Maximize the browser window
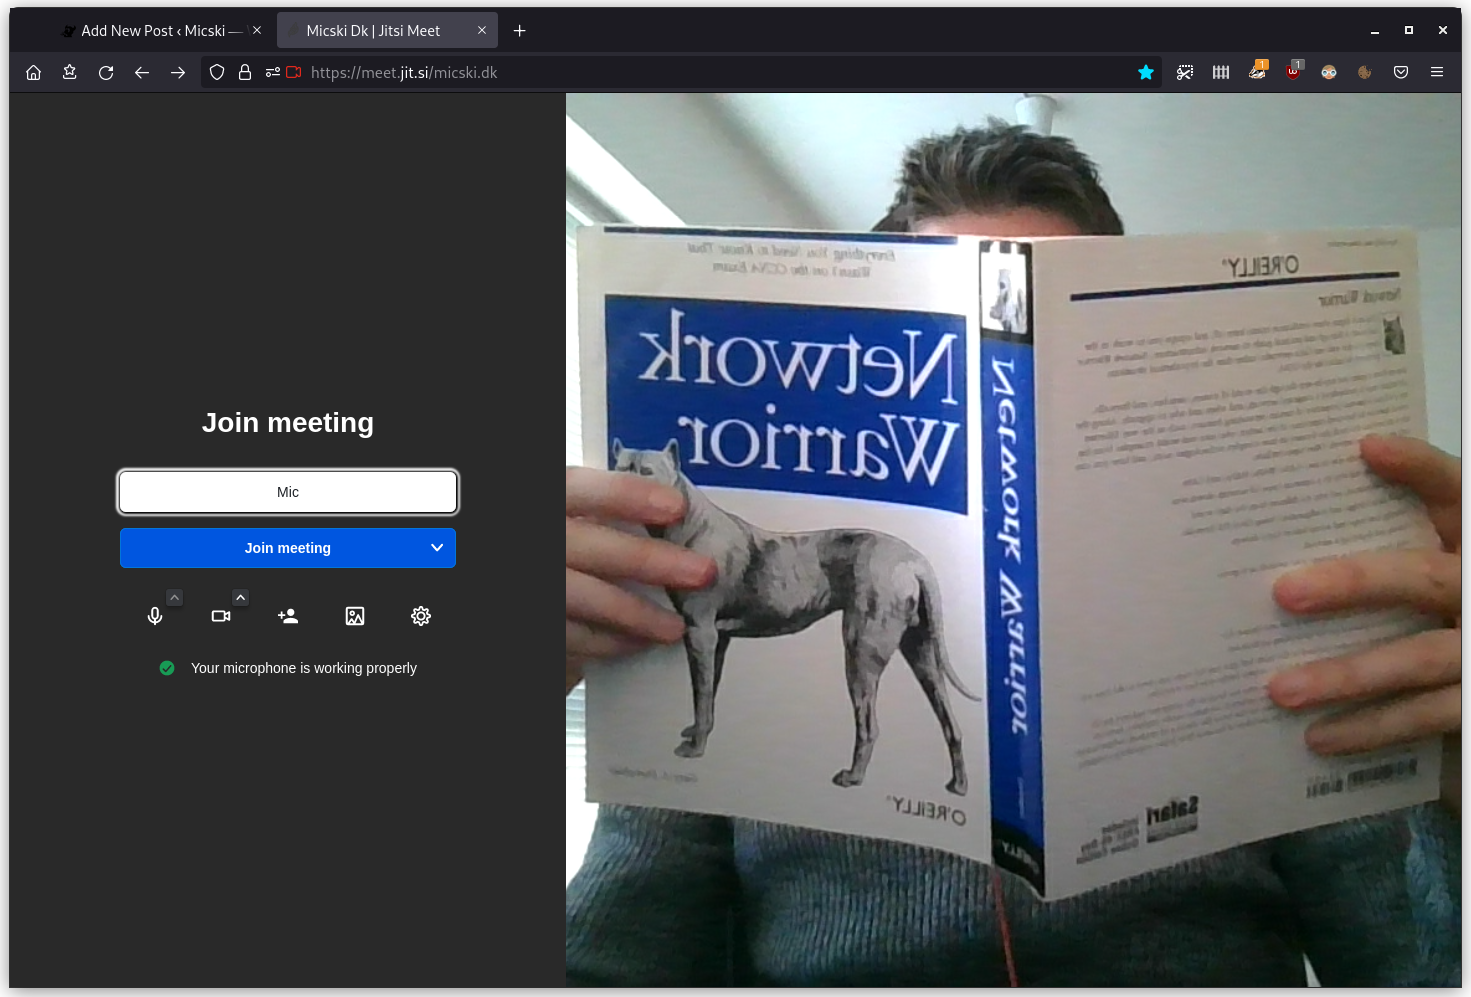Screen dimensions: 1471x997 [x=1409, y=31]
